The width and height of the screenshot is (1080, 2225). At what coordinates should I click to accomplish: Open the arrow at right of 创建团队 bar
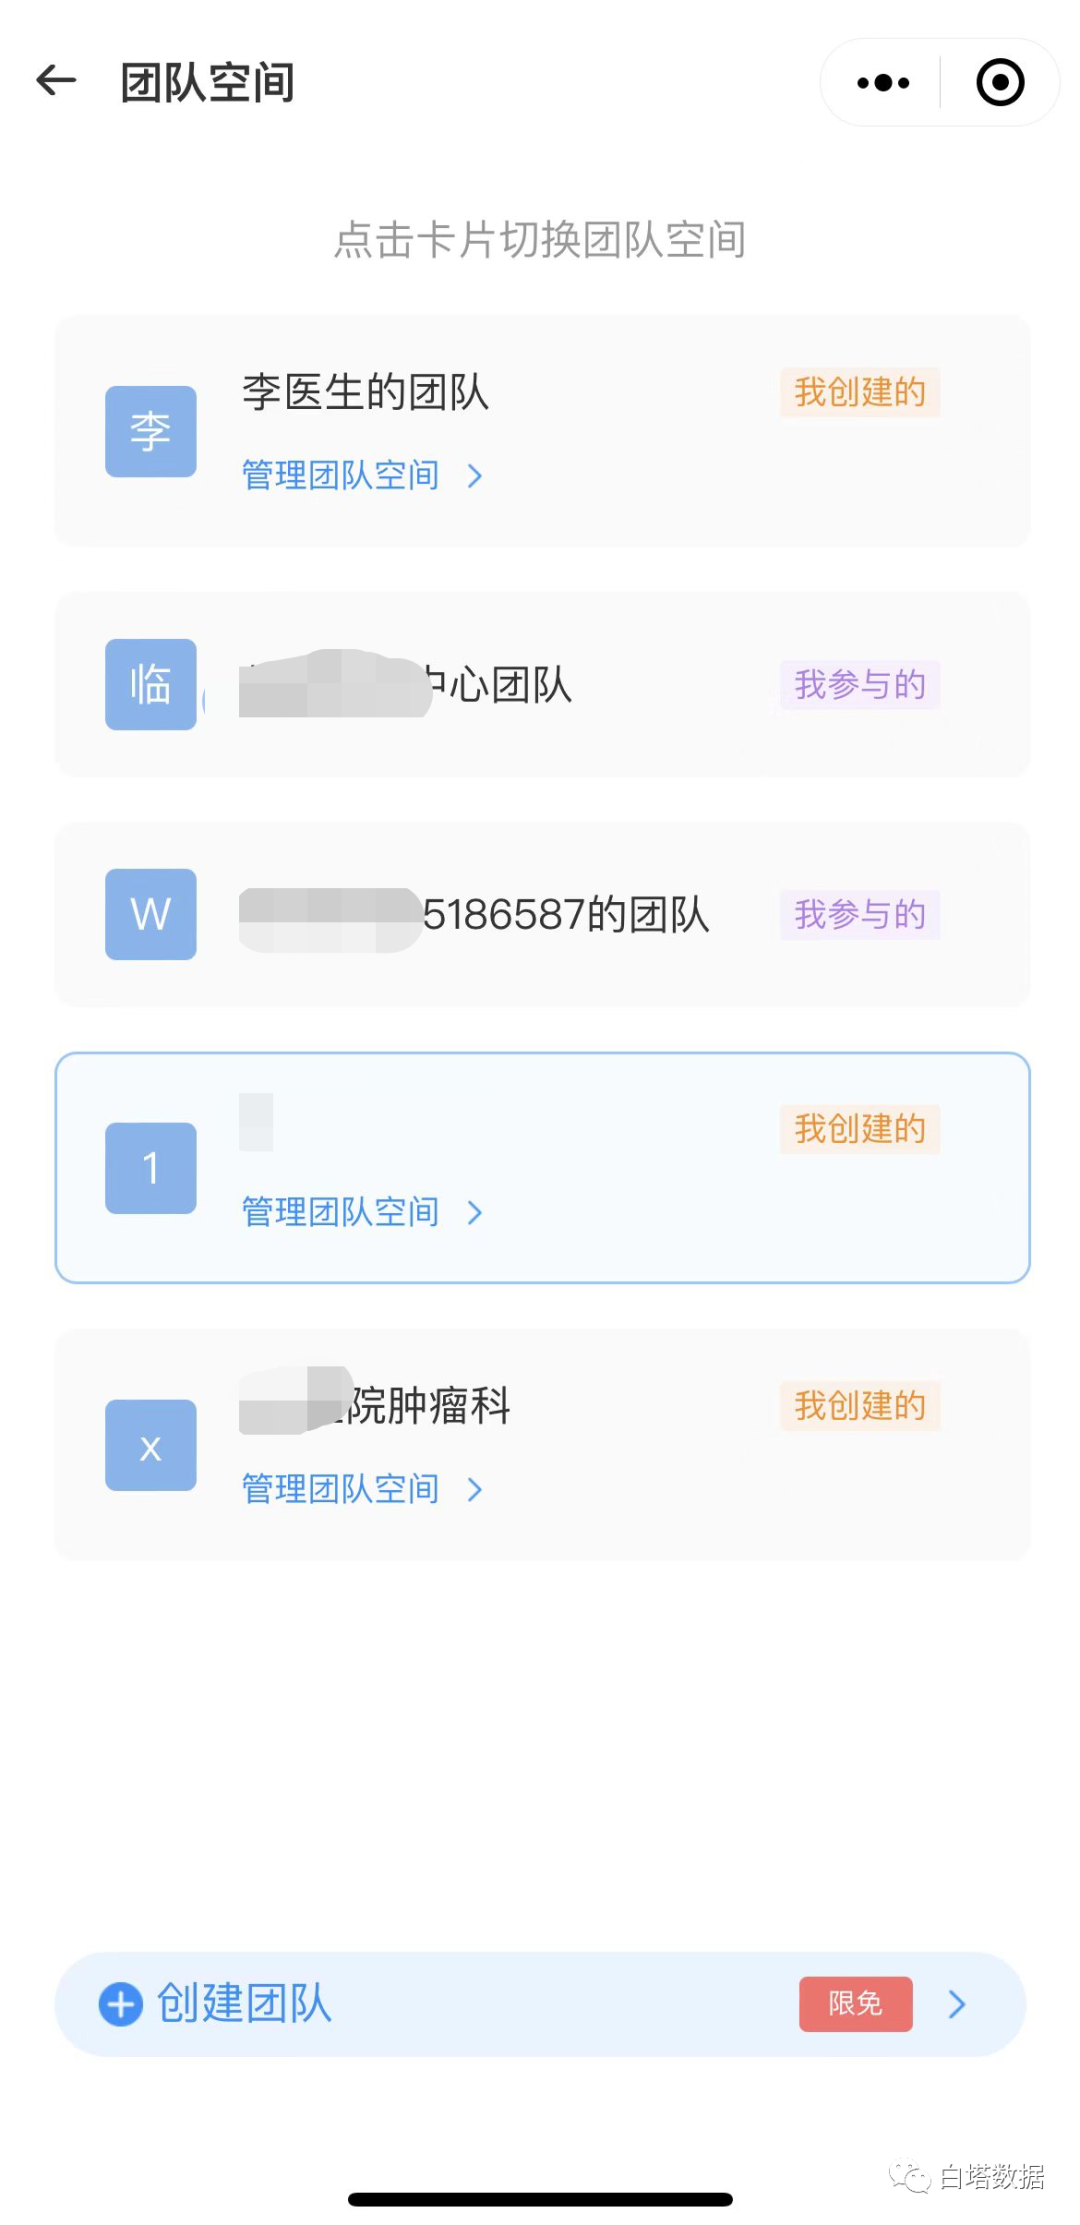[957, 2004]
